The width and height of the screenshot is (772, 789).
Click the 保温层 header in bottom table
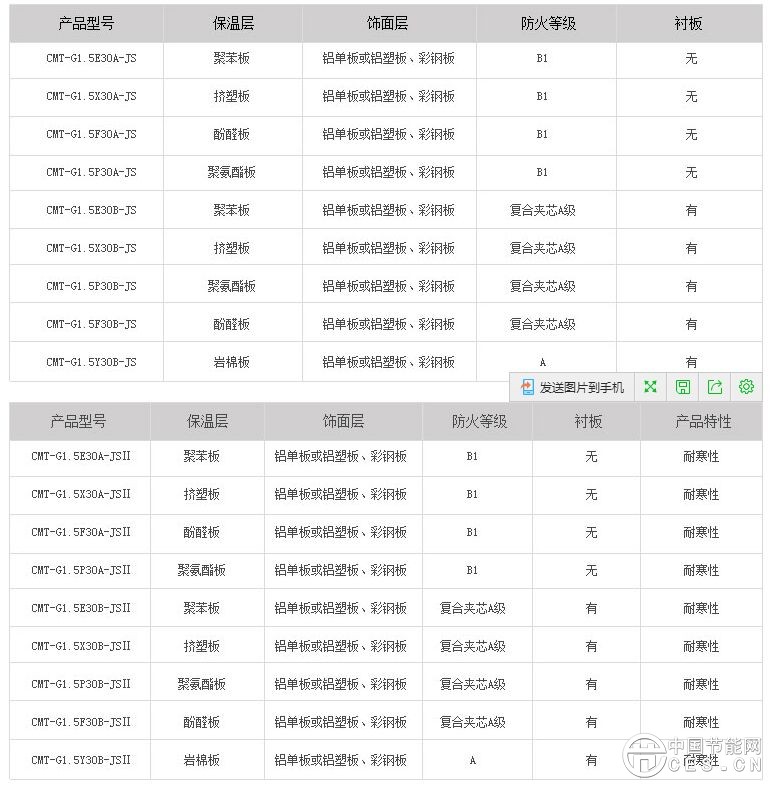(x=207, y=422)
